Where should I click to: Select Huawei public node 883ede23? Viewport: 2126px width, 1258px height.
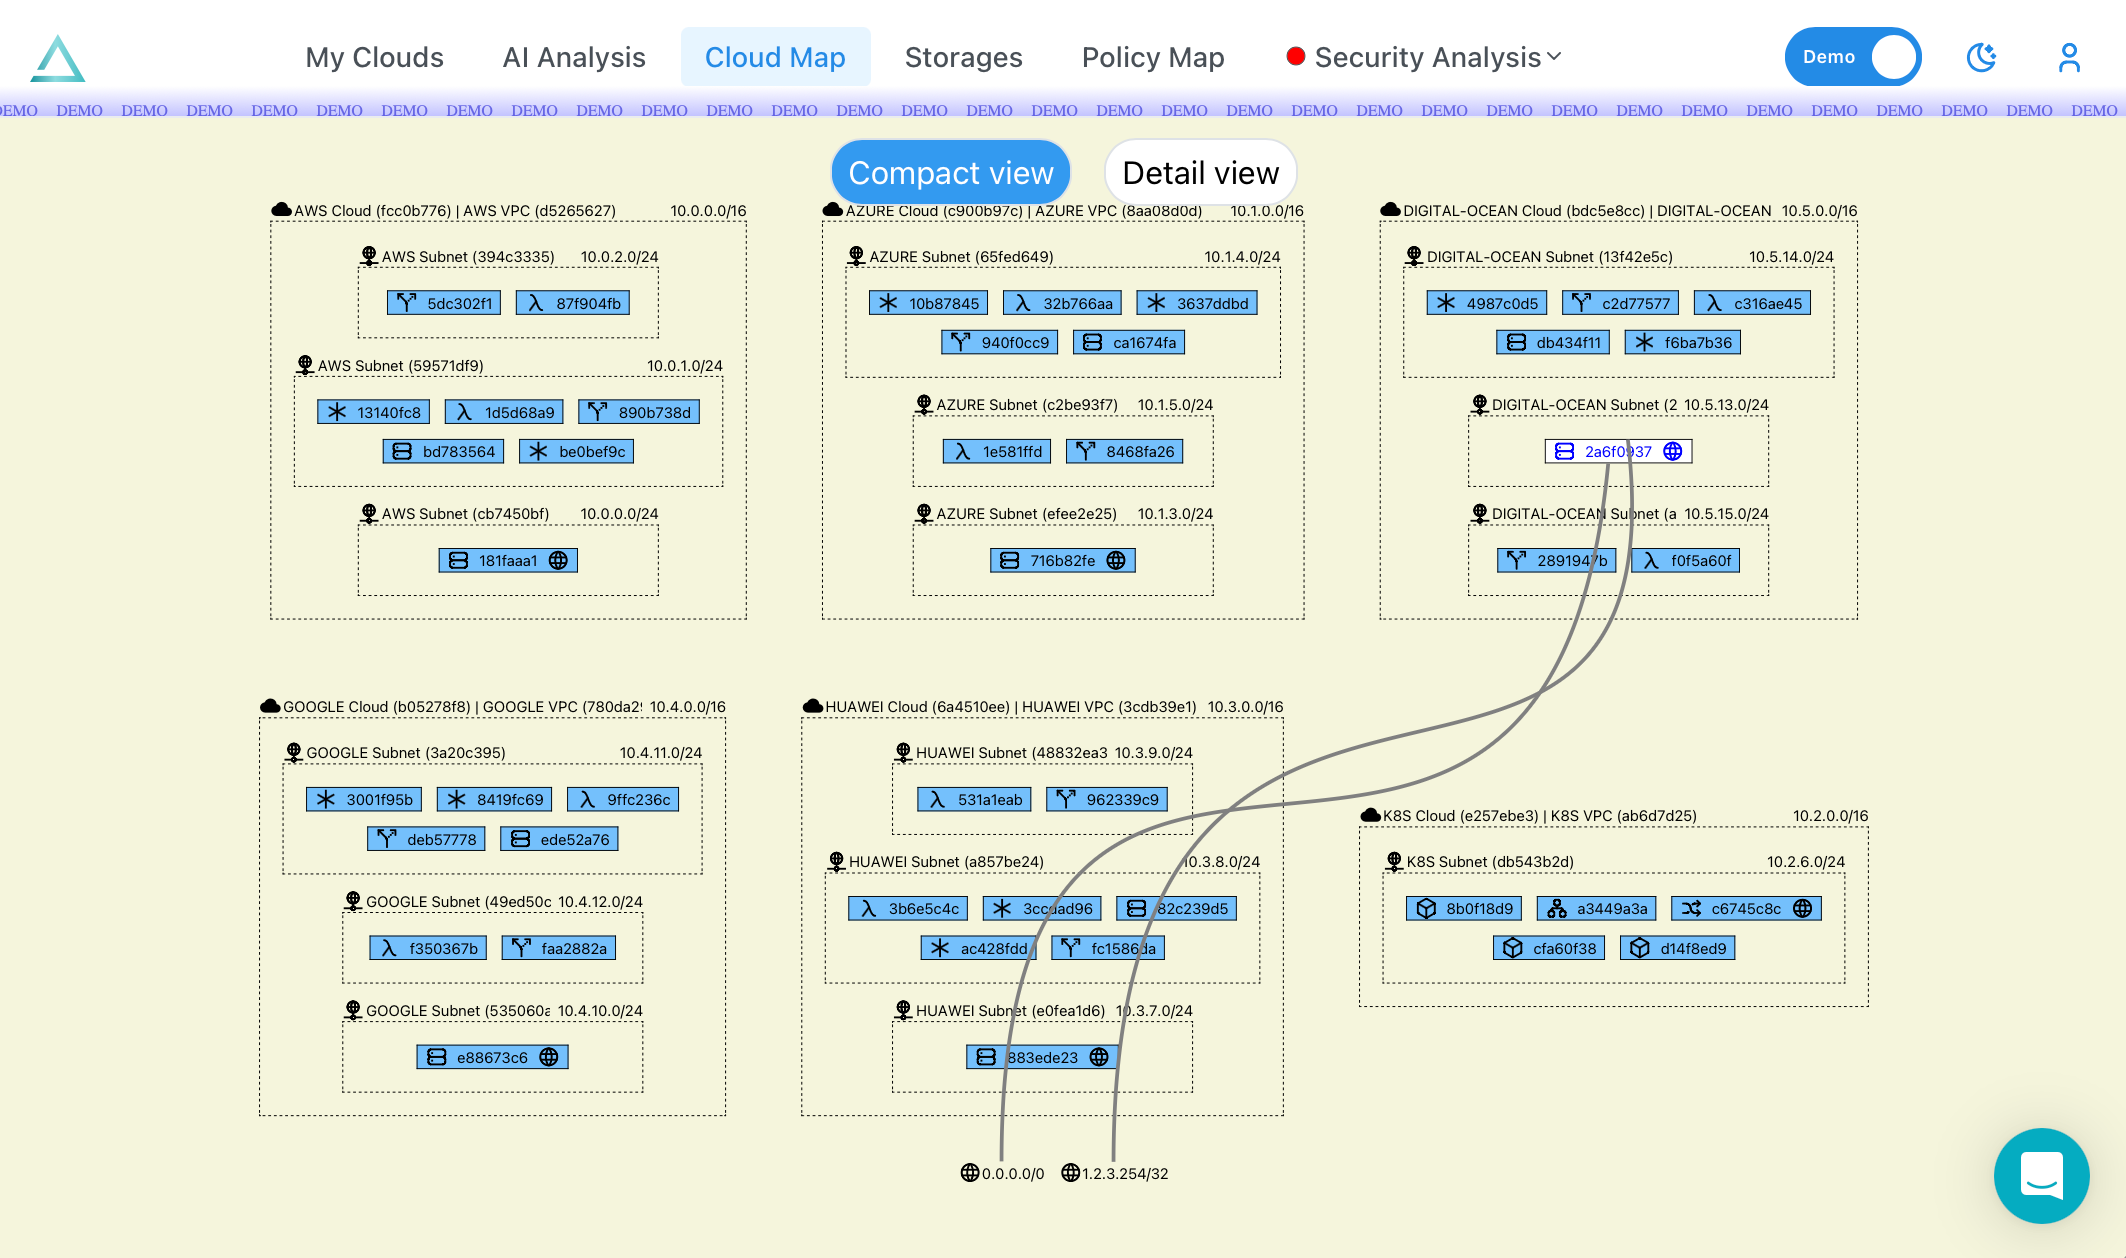1042,1058
